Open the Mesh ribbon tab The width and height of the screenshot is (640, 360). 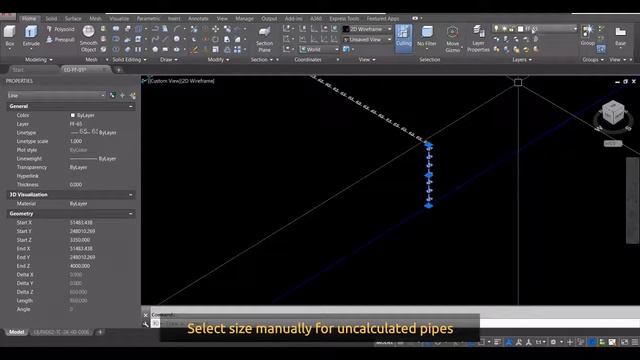95,18
